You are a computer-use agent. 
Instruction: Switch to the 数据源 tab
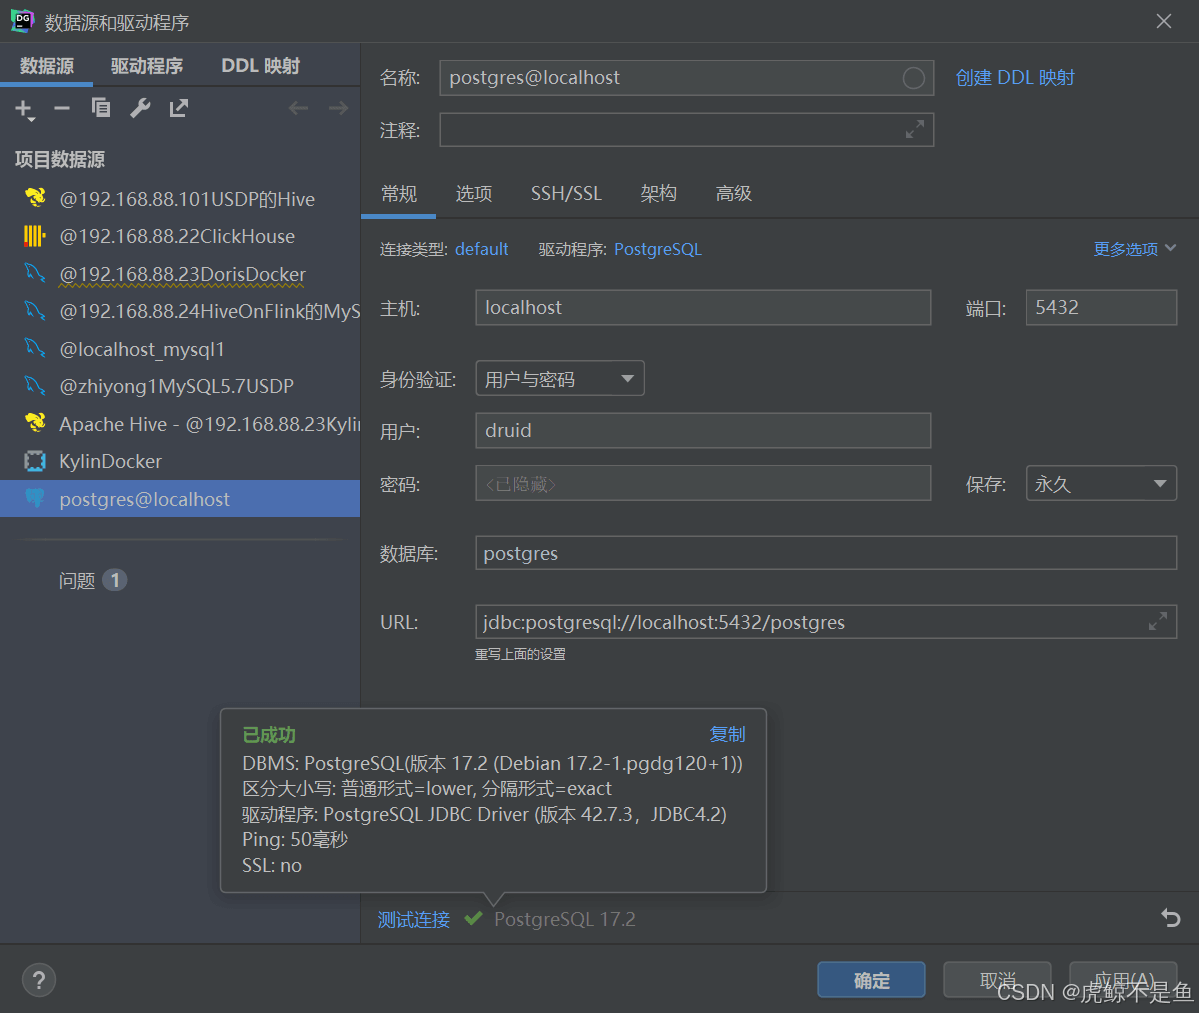[47, 66]
